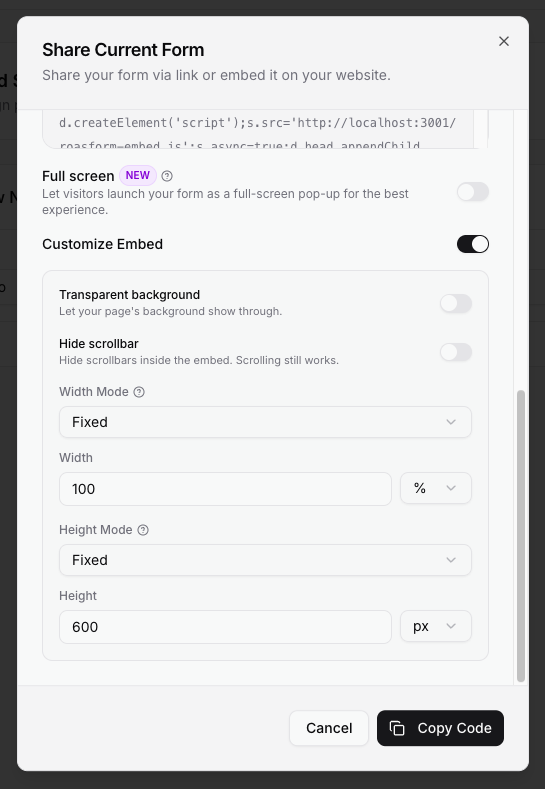Click the dialog vertical scrollbar thumb
This screenshot has width=545, height=789.
(521, 536)
